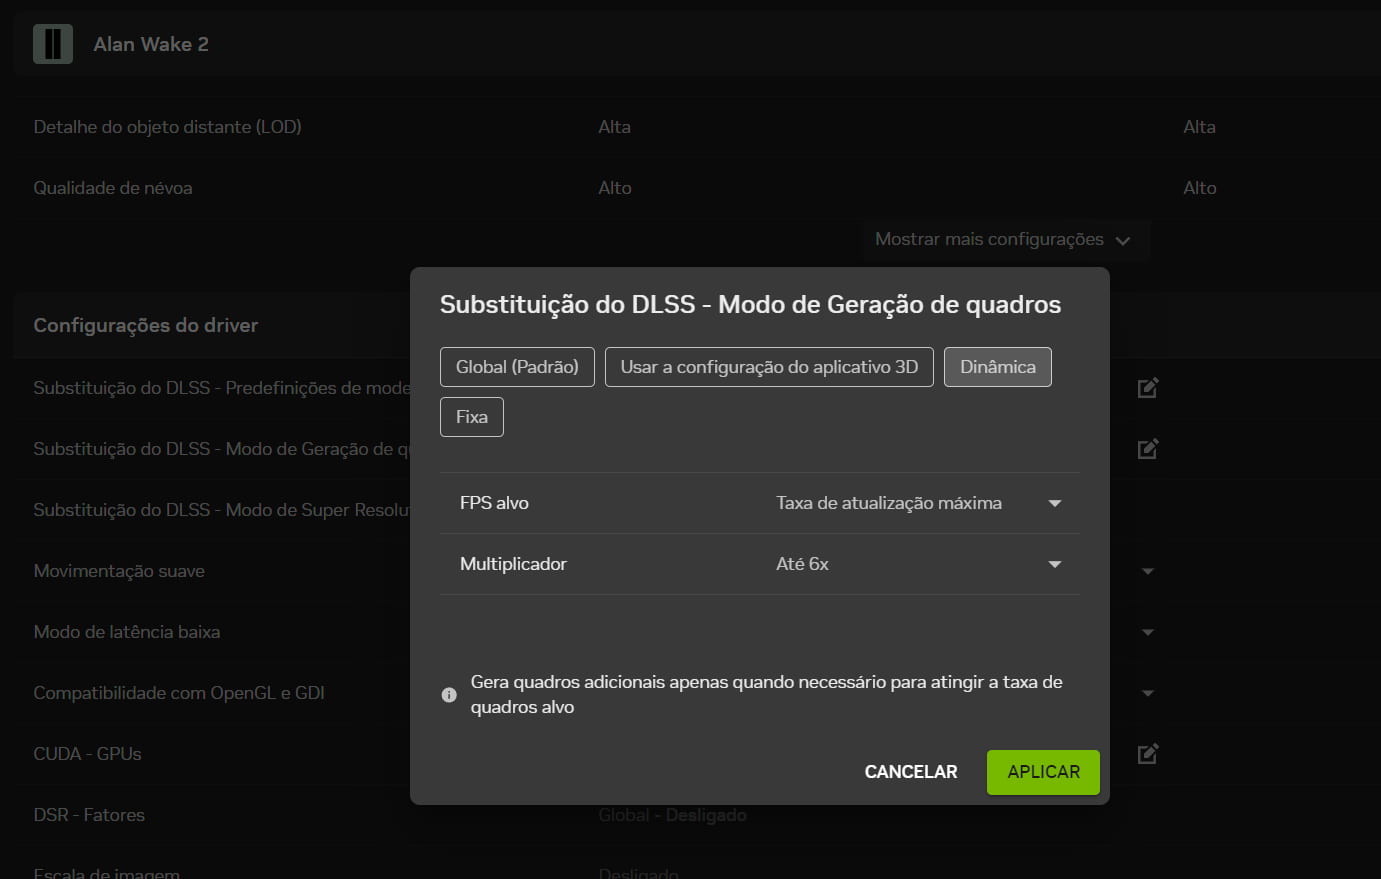The width and height of the screenshot is (1381, 879).
Task: Click the Configurações do driver section header
Action: click(x=146, y=325)
